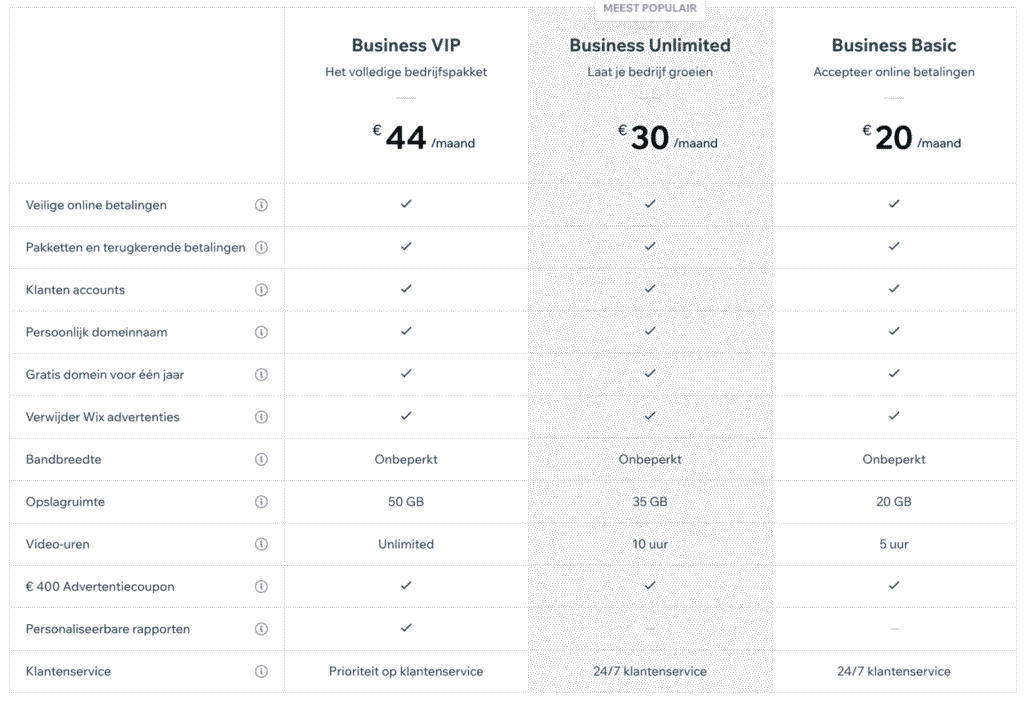Click the € 44 per maand price
The height and width of the screenshot is (701, 1024).
[423, 139]
